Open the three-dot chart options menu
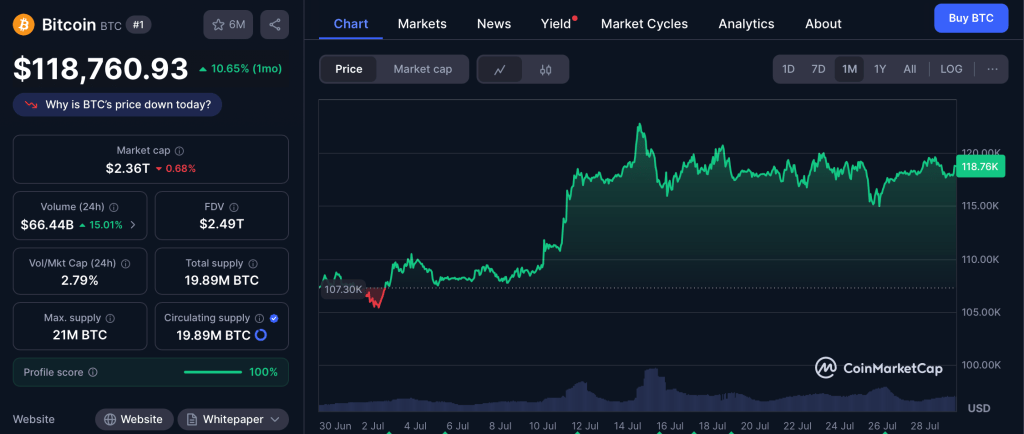 click(x=993, y=69)
